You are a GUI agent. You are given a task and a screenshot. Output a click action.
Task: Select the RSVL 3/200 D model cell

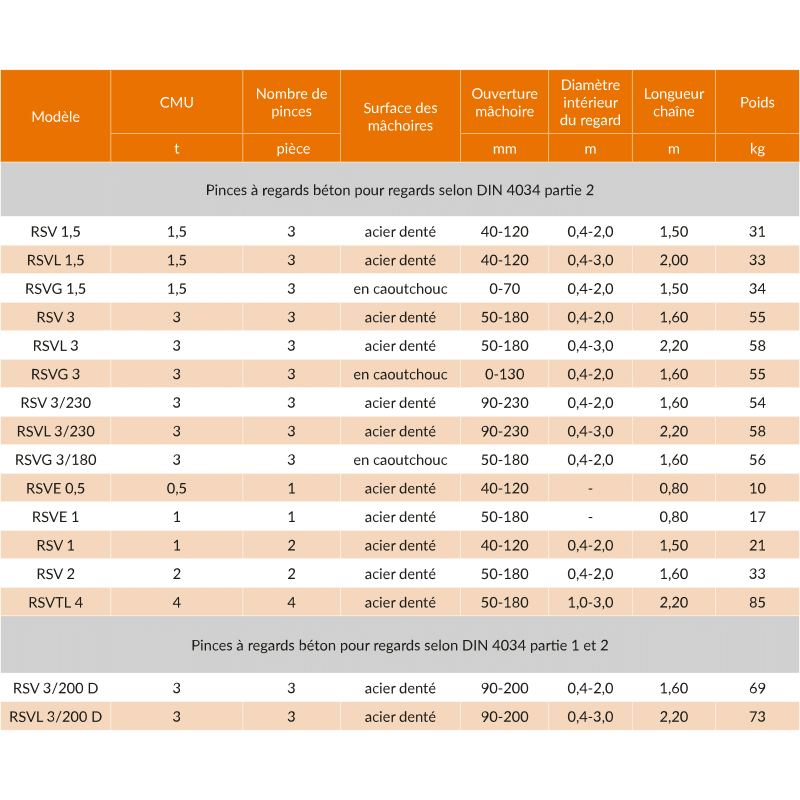coord(55,716)
